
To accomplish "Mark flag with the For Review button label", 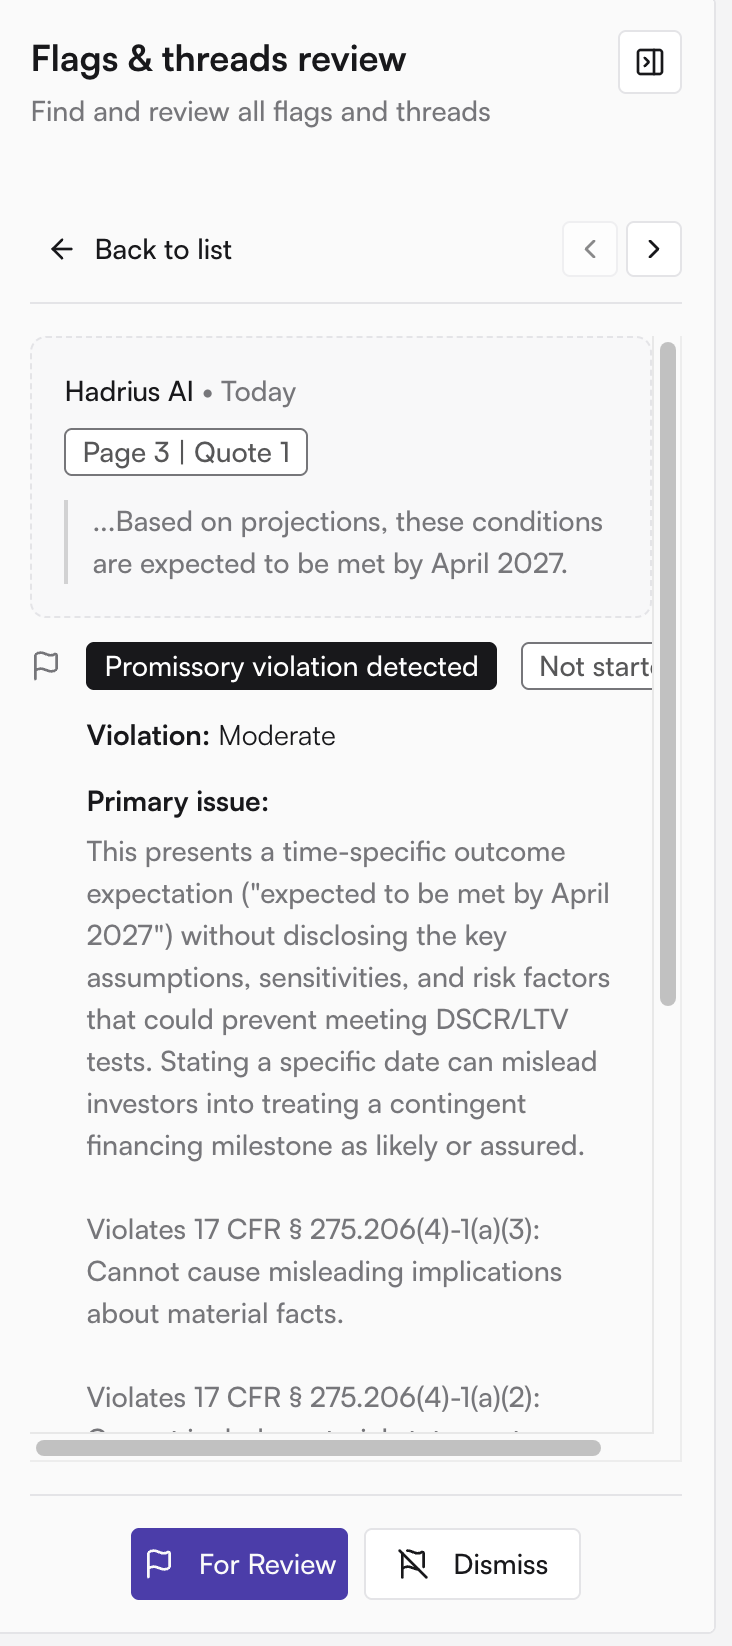I will [x=267, y=1564].
